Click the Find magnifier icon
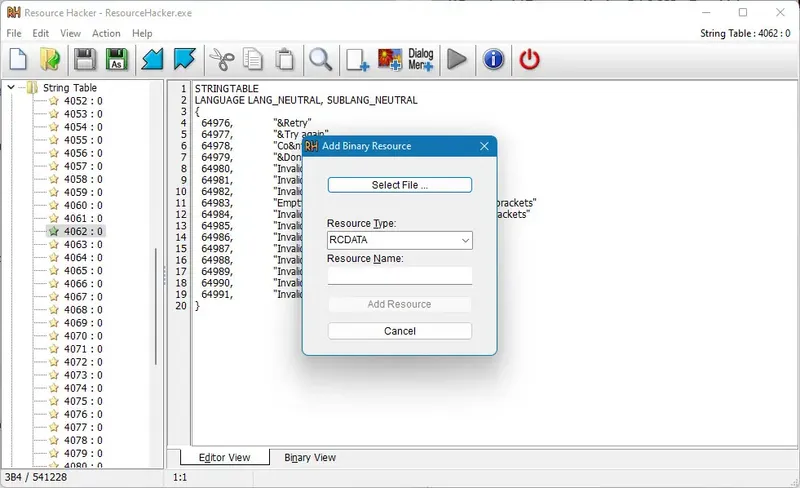The image size is (800, 488). [321, 59]
